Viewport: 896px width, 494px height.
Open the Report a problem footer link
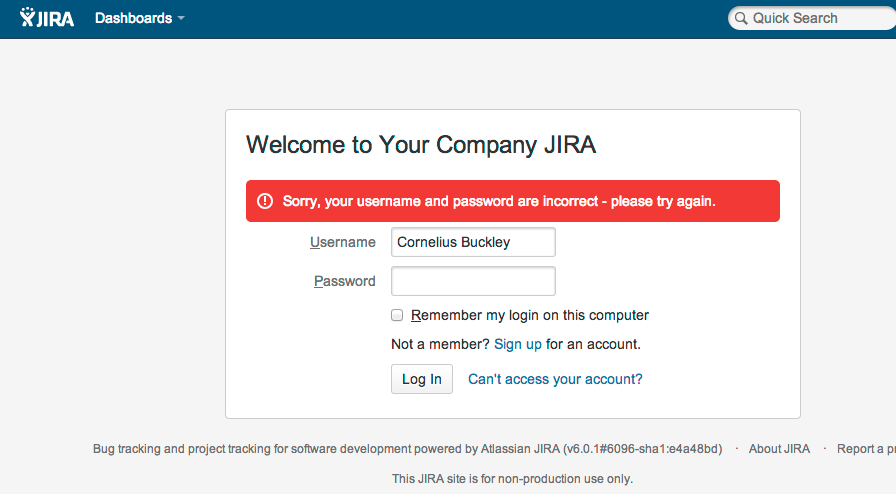866,449
